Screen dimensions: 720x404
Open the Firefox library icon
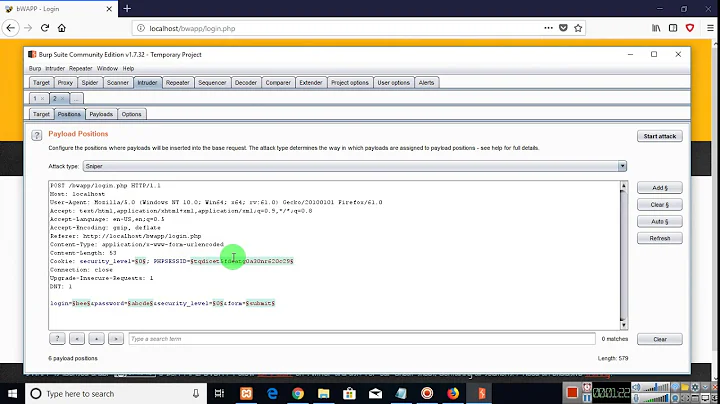click(x=656, y=28)
